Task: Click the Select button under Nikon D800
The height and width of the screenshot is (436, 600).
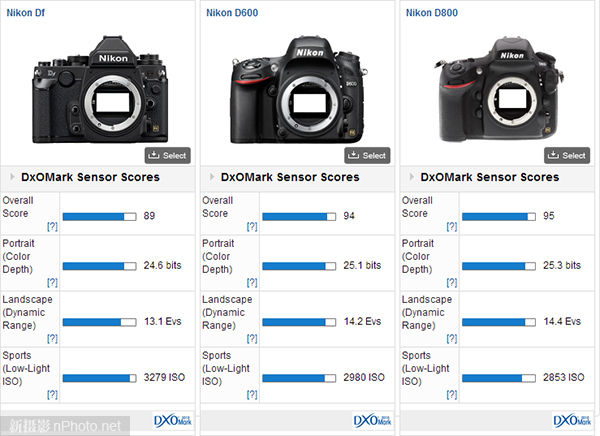Action: [x=567, y=155]
